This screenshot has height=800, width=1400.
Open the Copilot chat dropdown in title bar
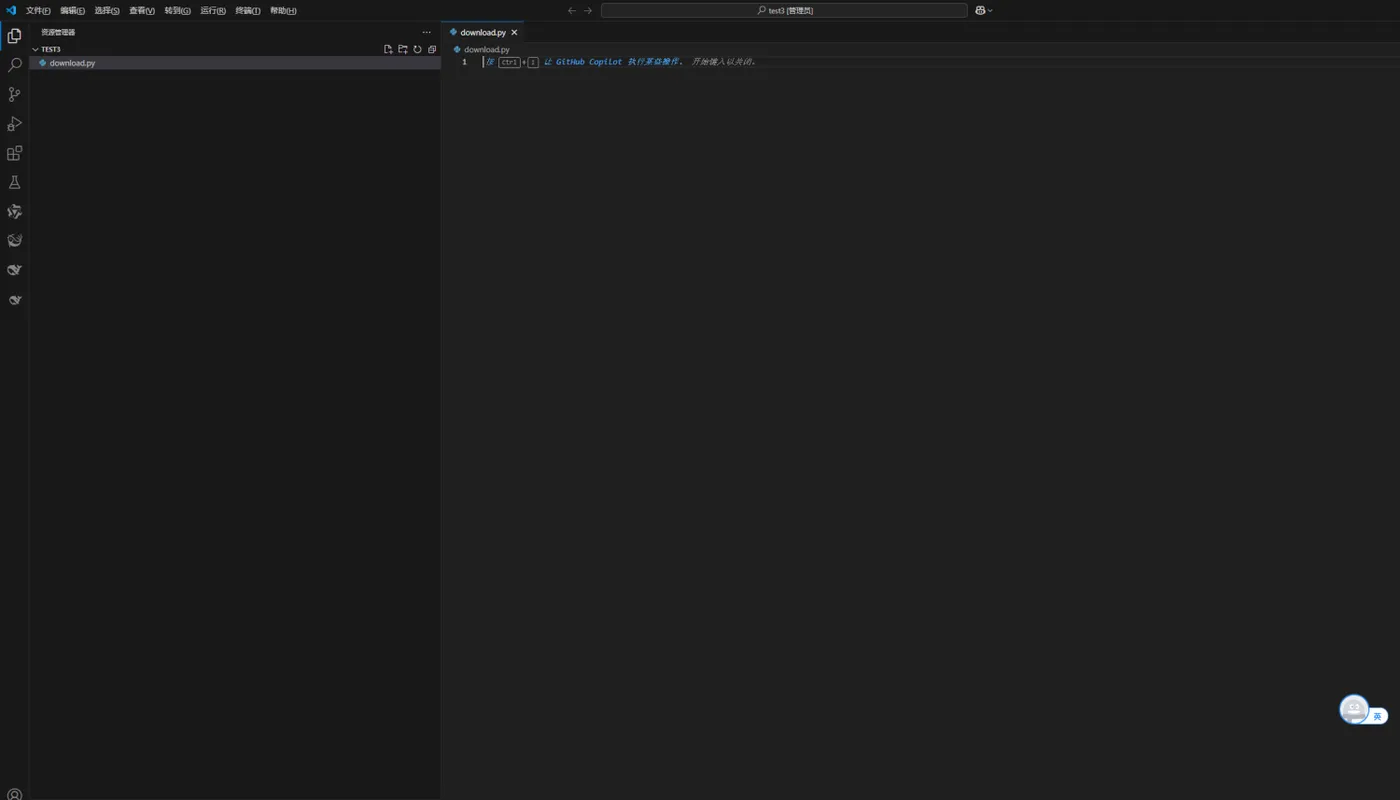pyautogui.click(x=984, y=10)
